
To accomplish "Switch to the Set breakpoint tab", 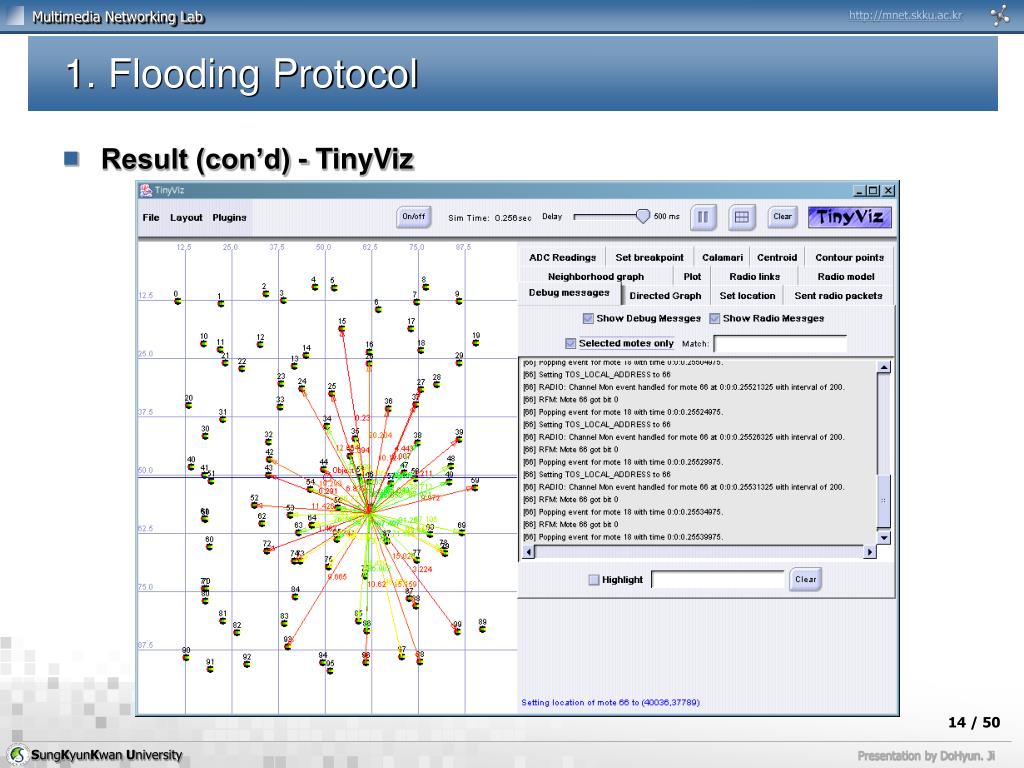I will [649, 257].
